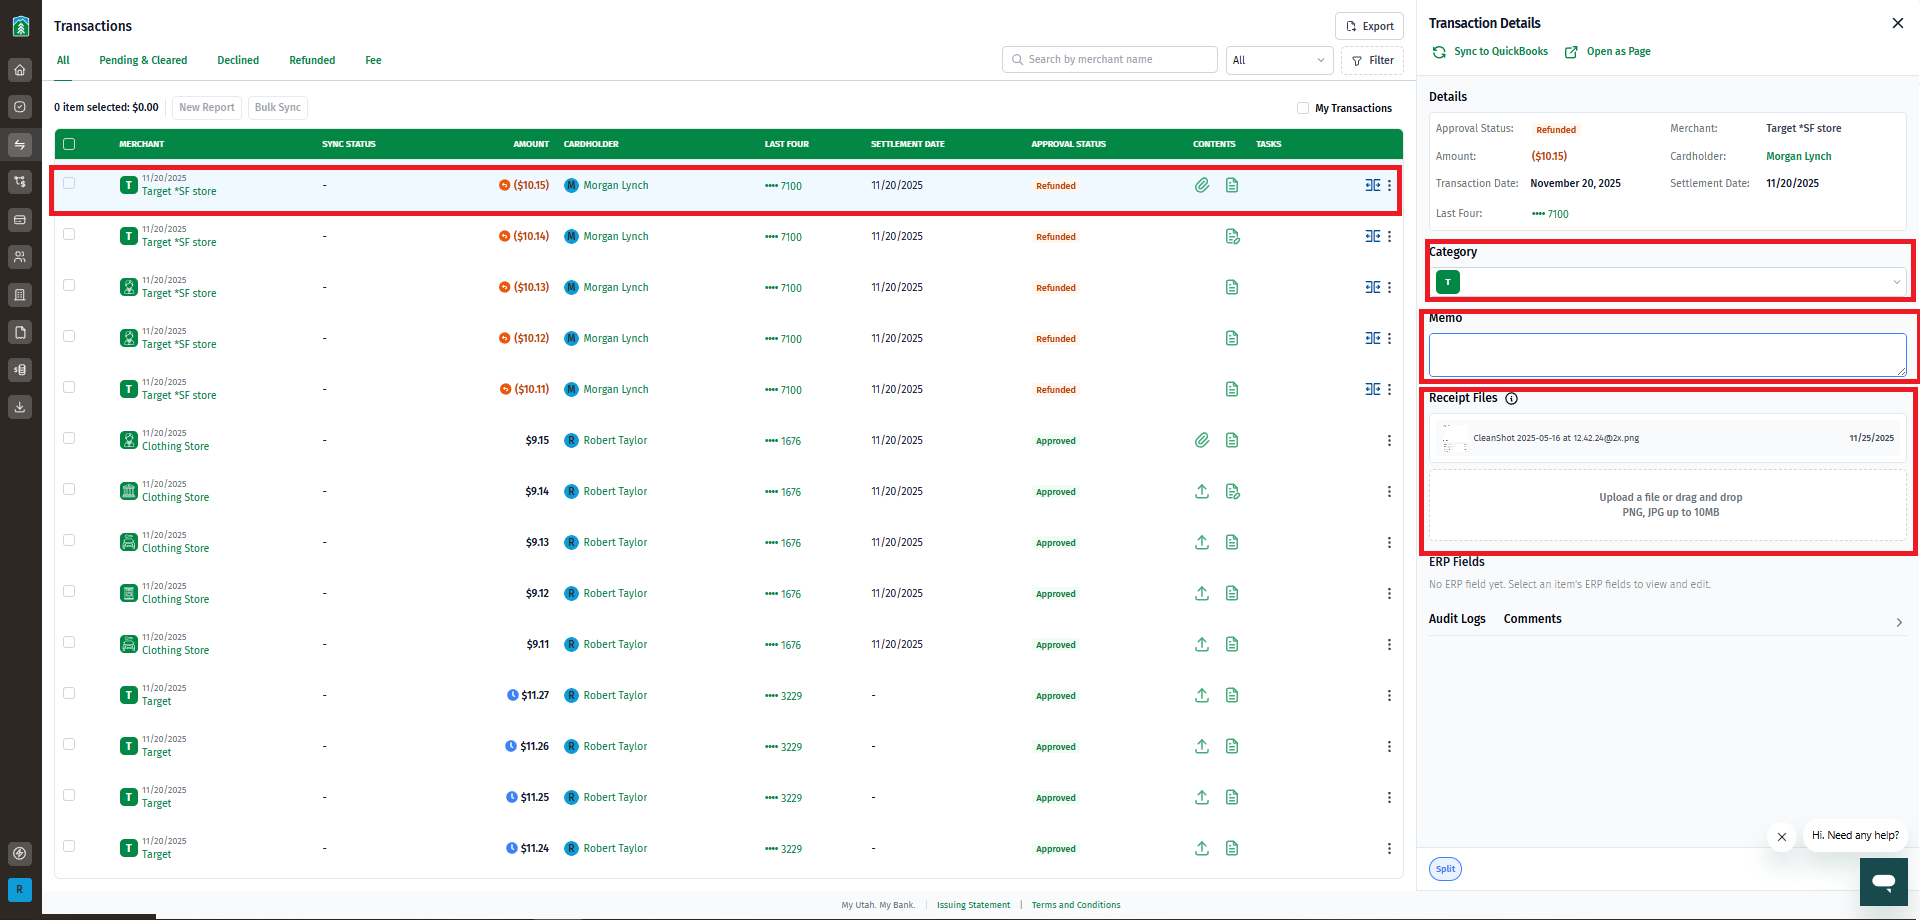Open the Comments tab in details panel

(1532, 619)
